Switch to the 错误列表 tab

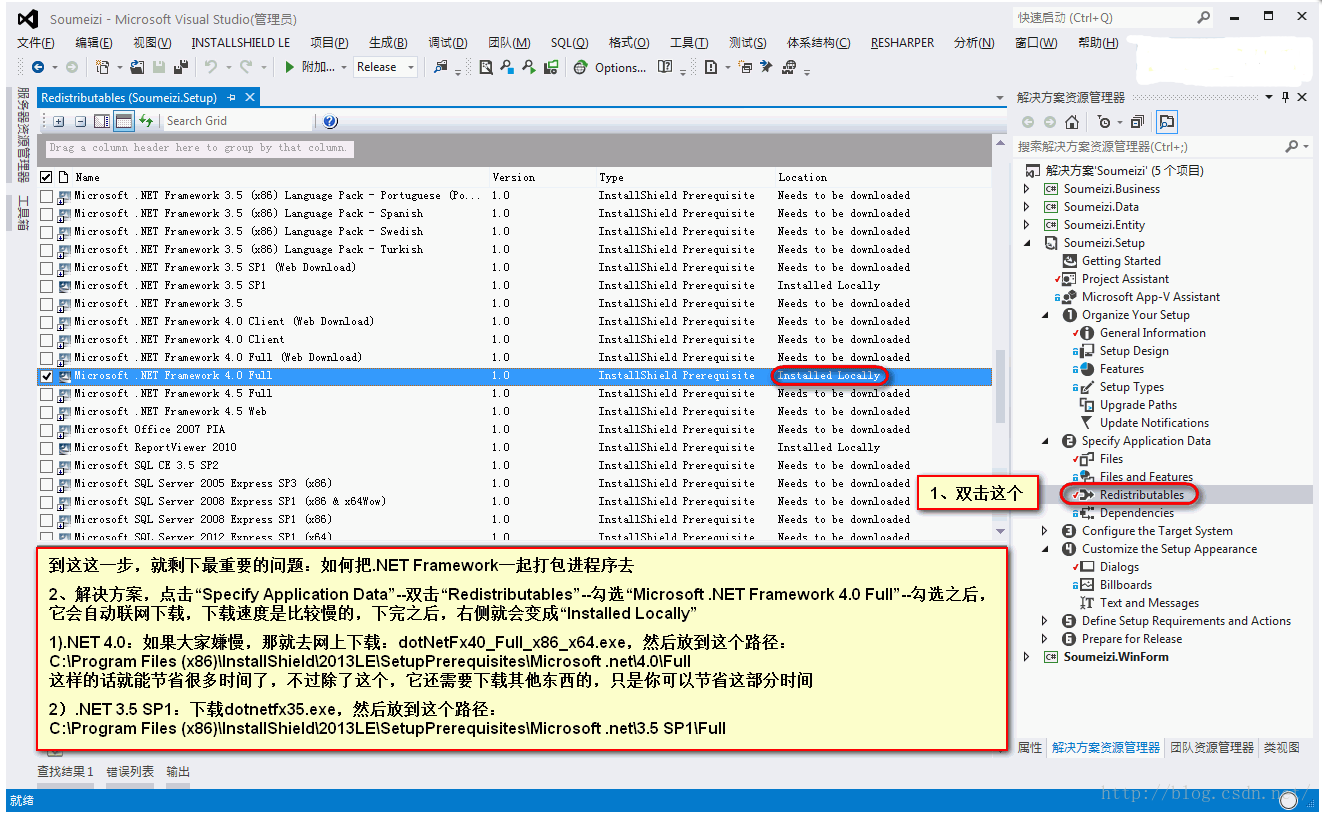point(130,772)
